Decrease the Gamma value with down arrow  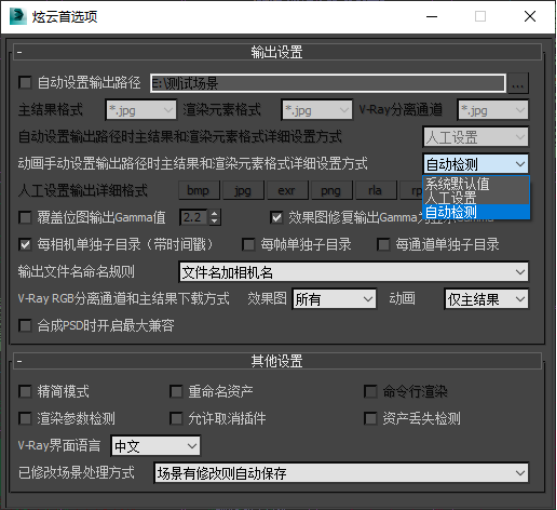pyautogui.click(x=214, y=221)
